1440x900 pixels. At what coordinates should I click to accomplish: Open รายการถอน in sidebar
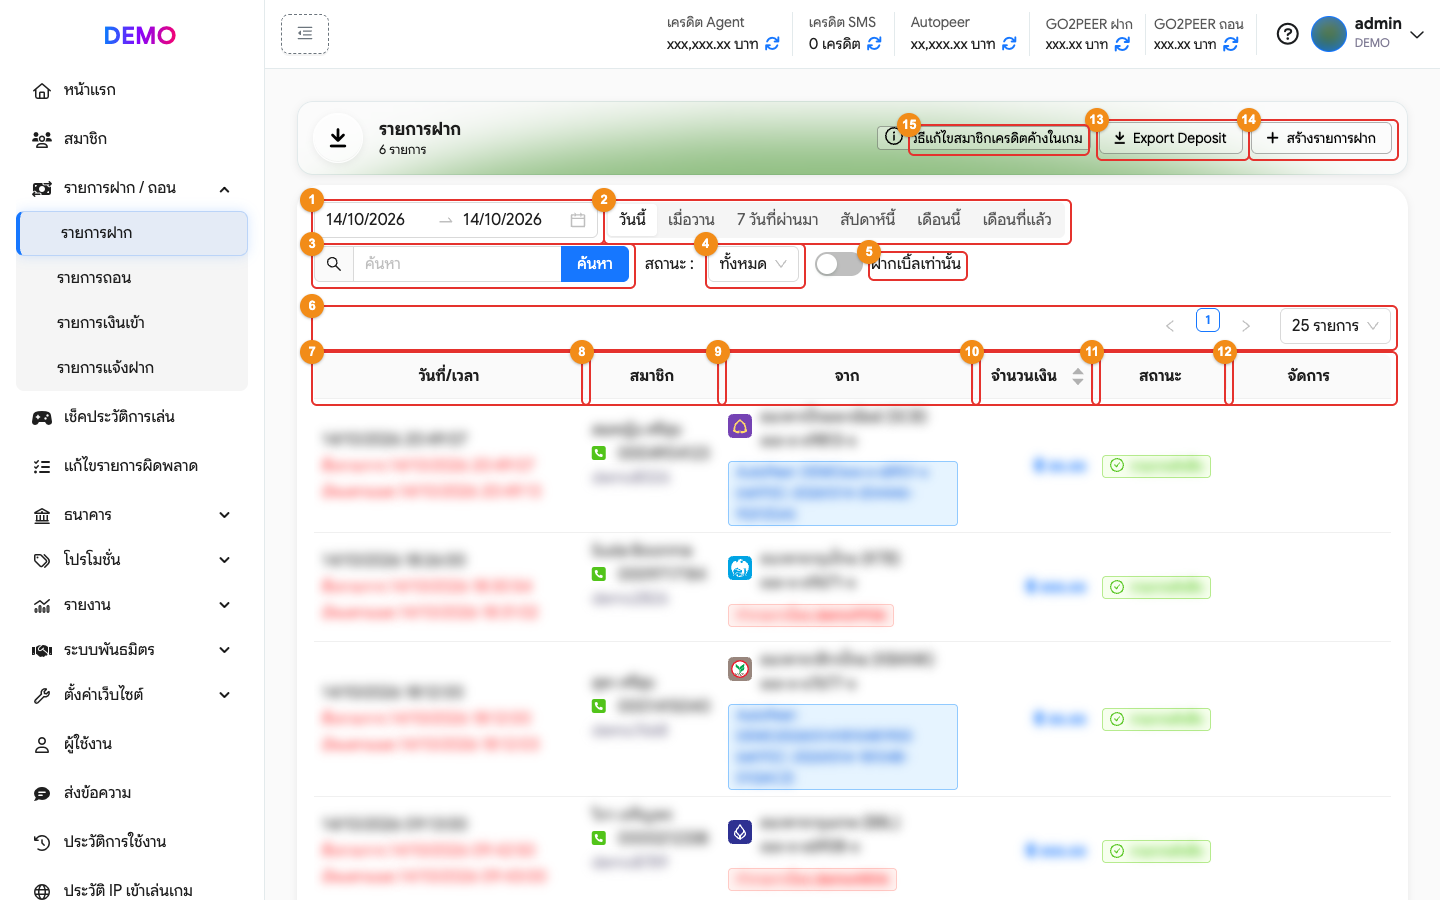132,278
